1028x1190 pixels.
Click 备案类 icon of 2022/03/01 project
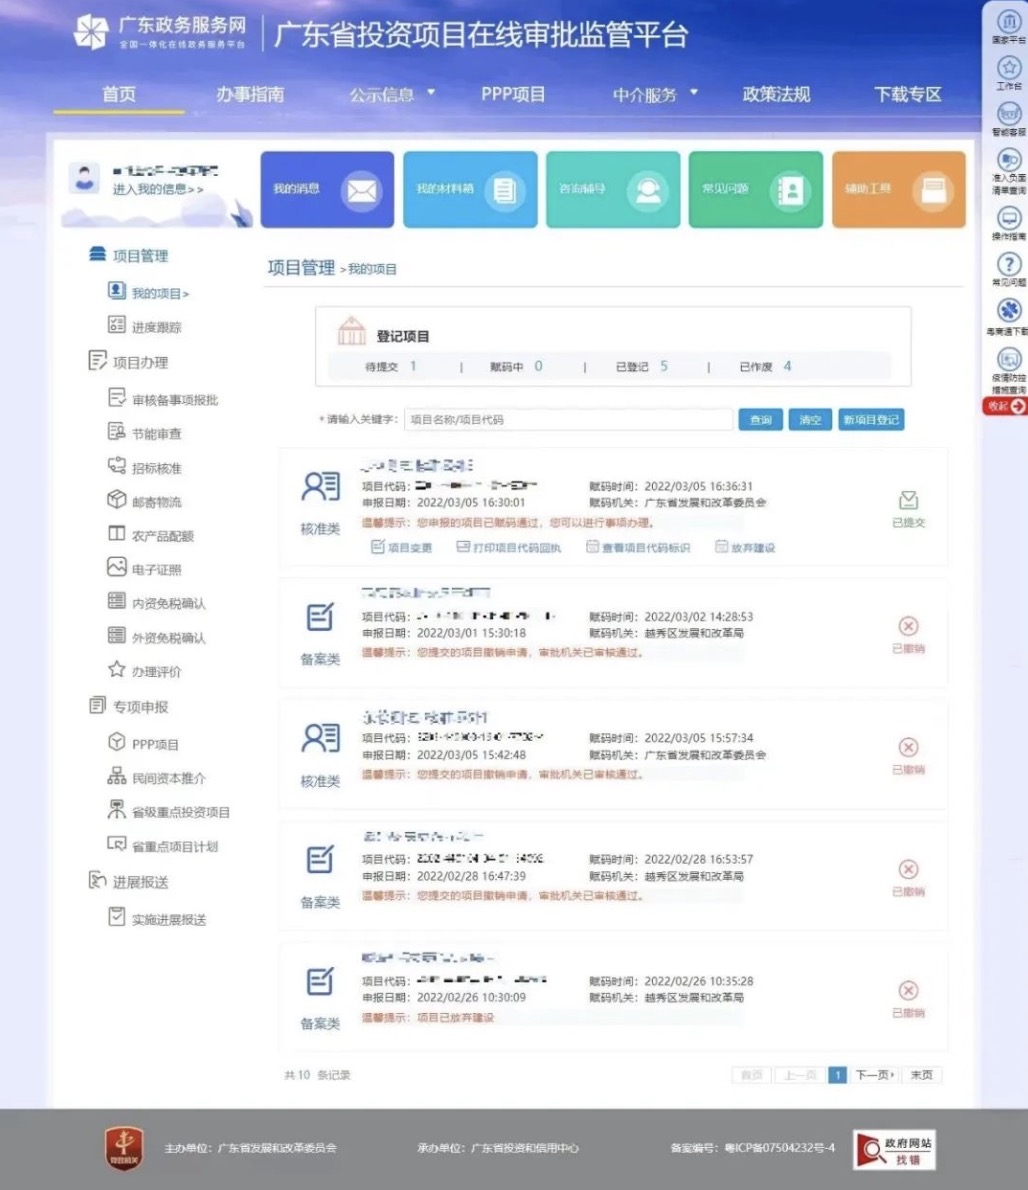pos(320,617)
